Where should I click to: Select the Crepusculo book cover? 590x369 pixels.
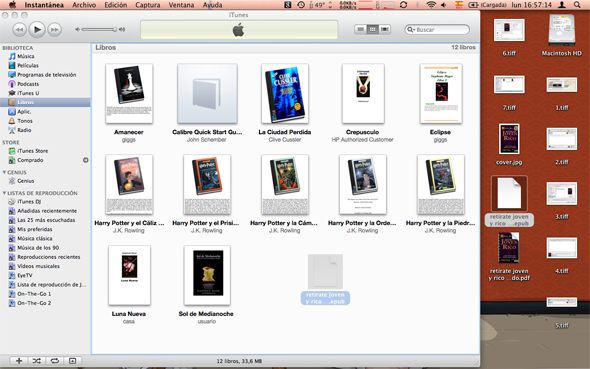click(x=363, y=93)
